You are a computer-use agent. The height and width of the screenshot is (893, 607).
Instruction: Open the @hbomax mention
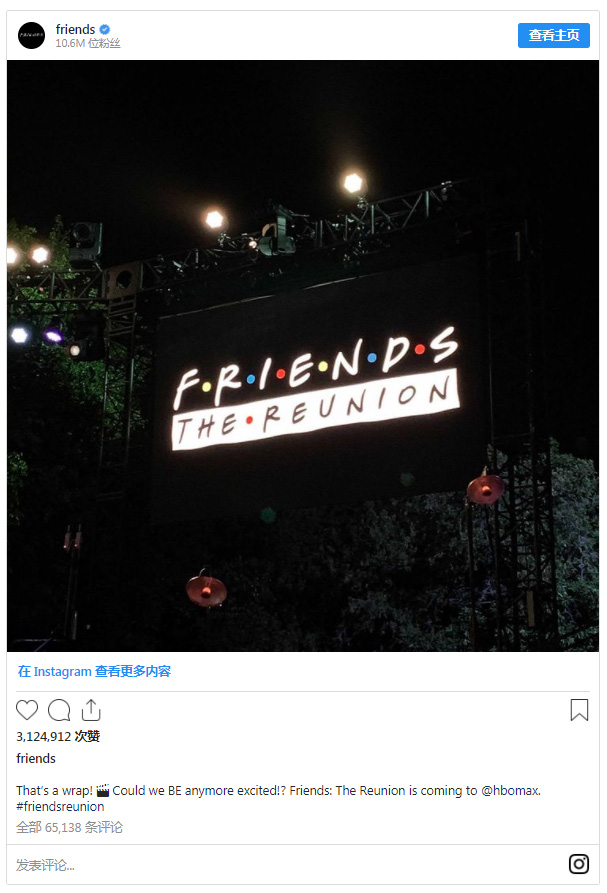510,790
